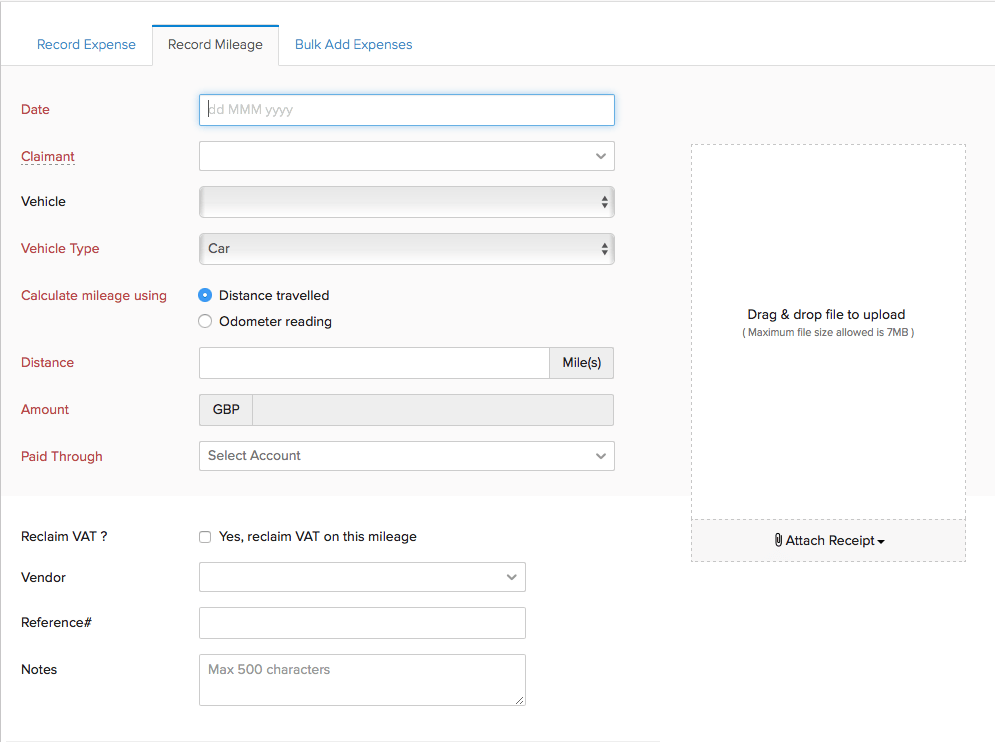Focus the Date input field
The width and height of the screenshot is (995, 742).
[406, 110]
